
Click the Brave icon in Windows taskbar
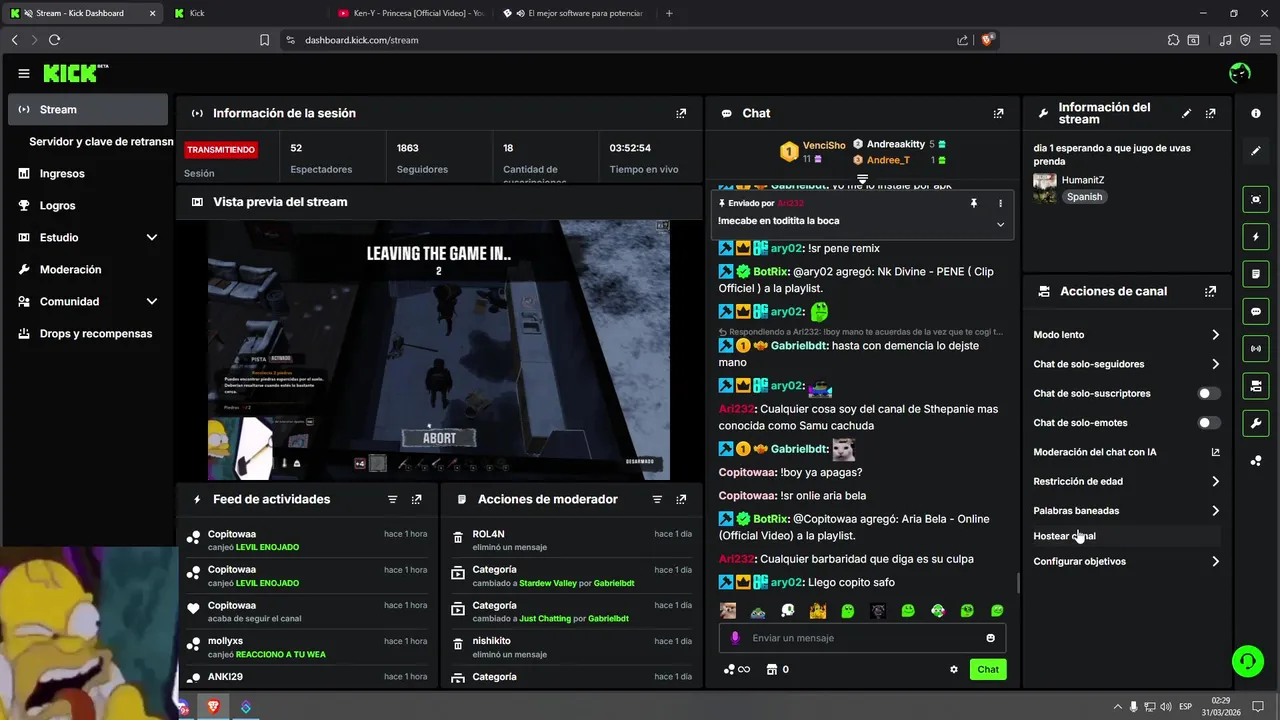tap(213, 707)
